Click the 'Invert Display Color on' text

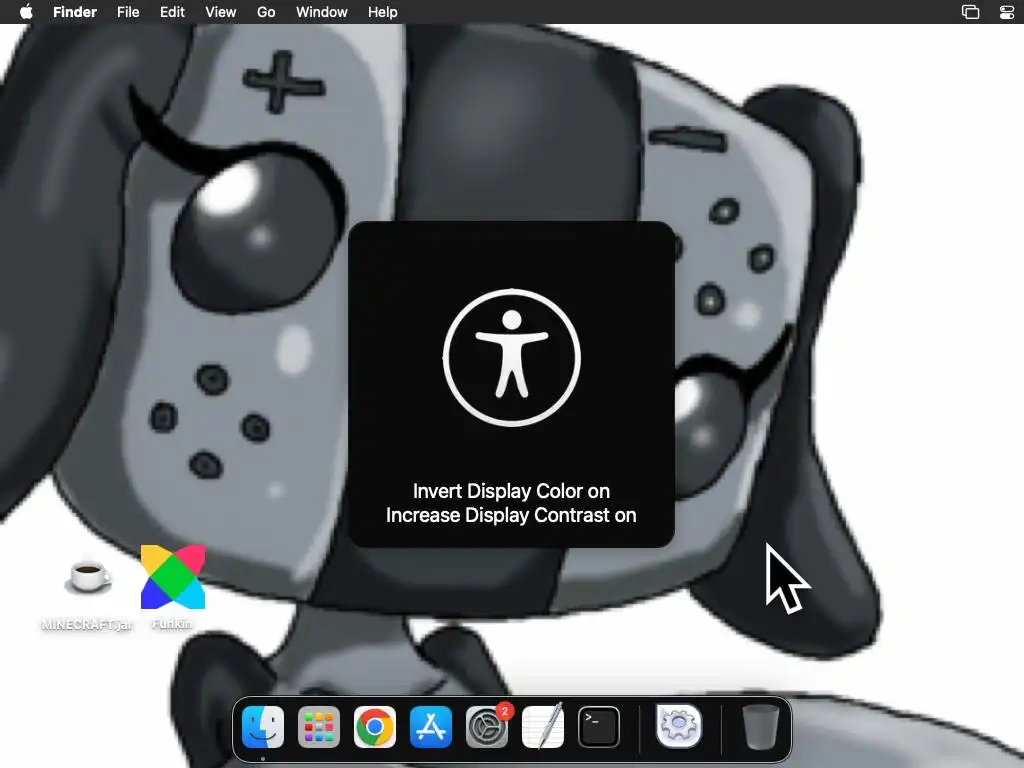pos(511,491)
